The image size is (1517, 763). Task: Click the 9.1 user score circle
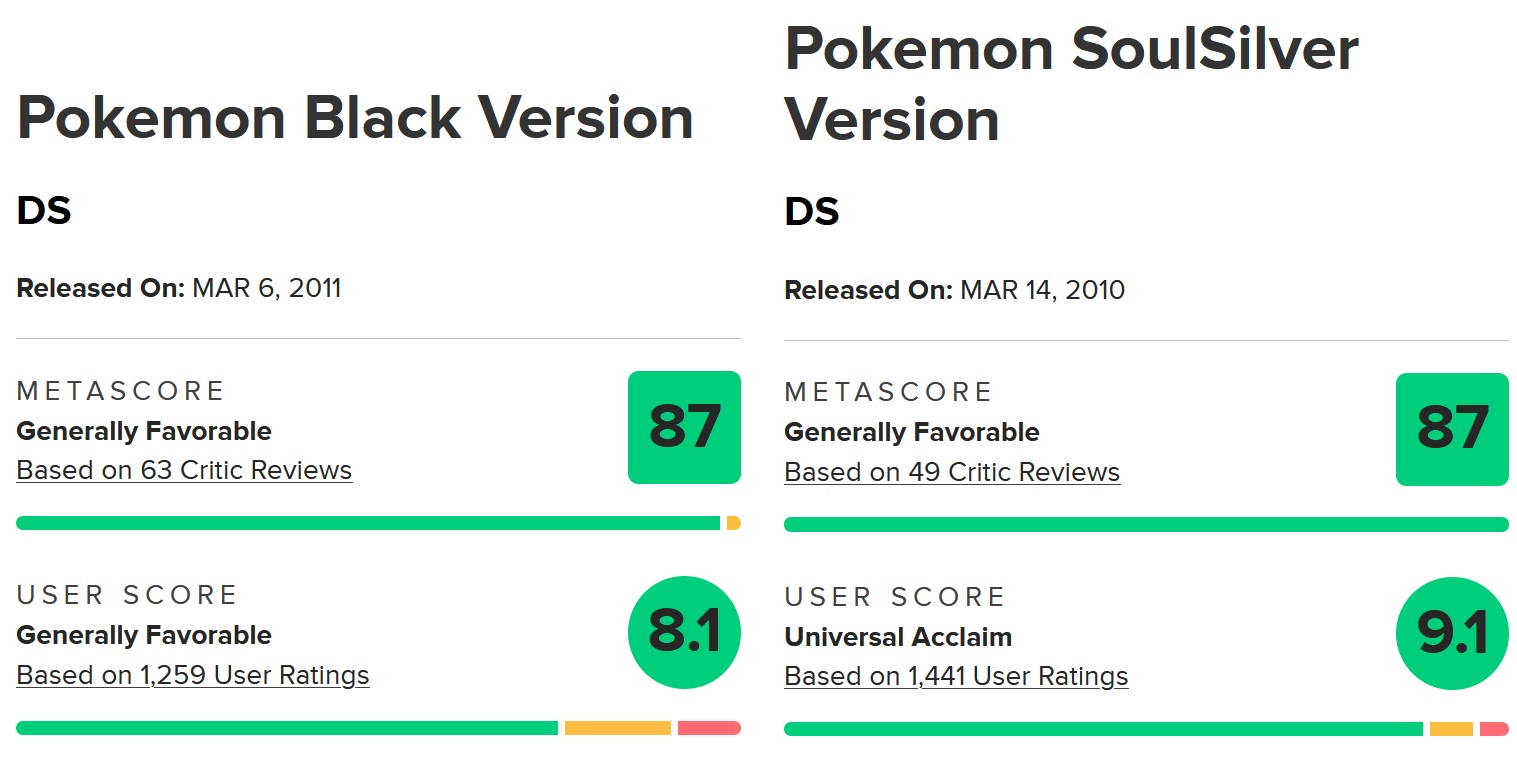click(x=1452, y=634)
